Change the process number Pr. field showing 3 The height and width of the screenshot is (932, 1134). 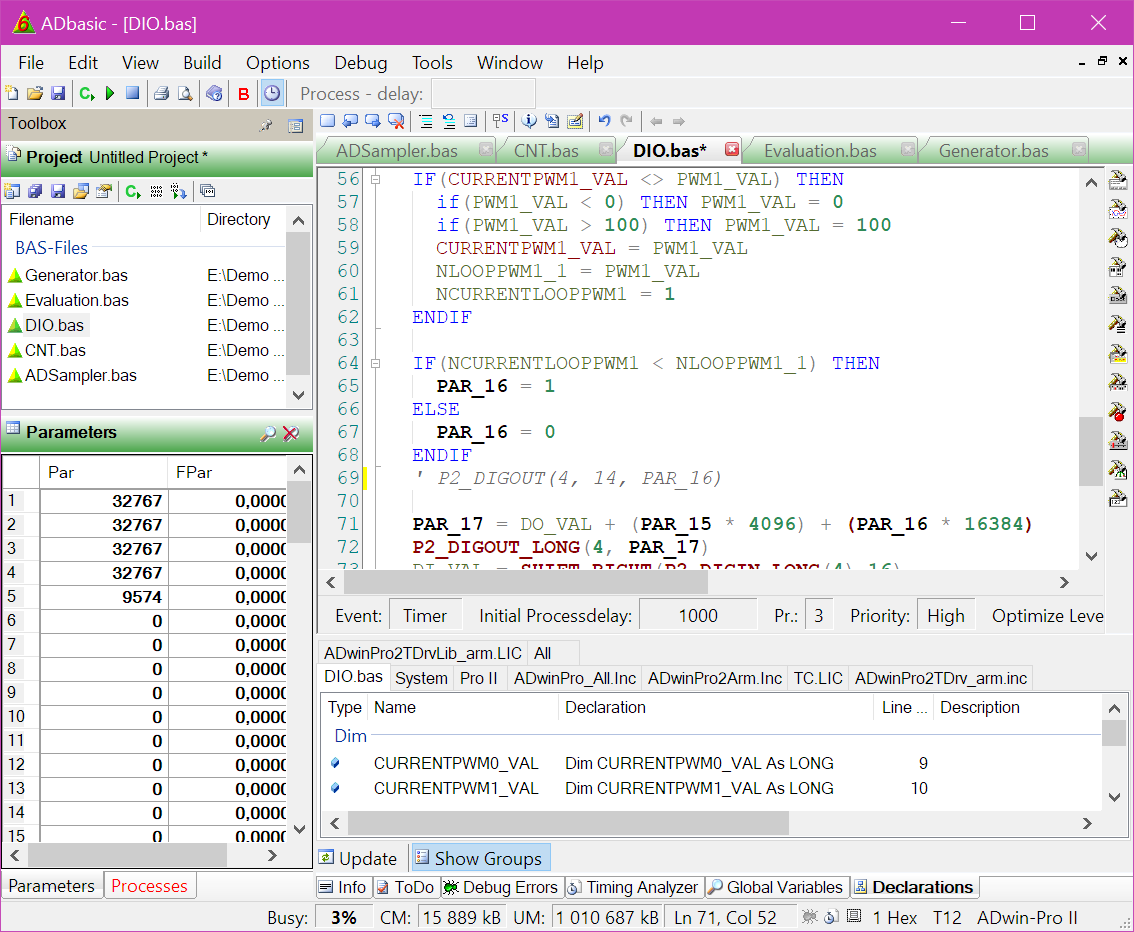point(818,616)
